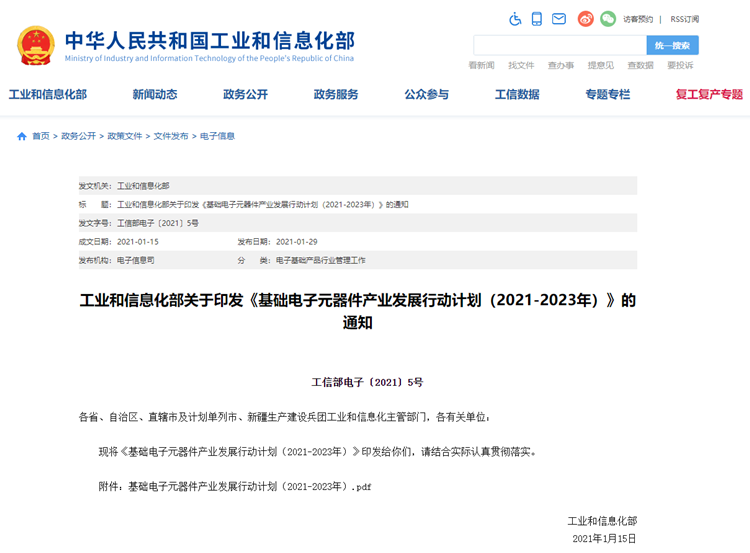Click the accessibility wheelchair icon
Viewport: 750px width, 553px height.
(515, 19)
